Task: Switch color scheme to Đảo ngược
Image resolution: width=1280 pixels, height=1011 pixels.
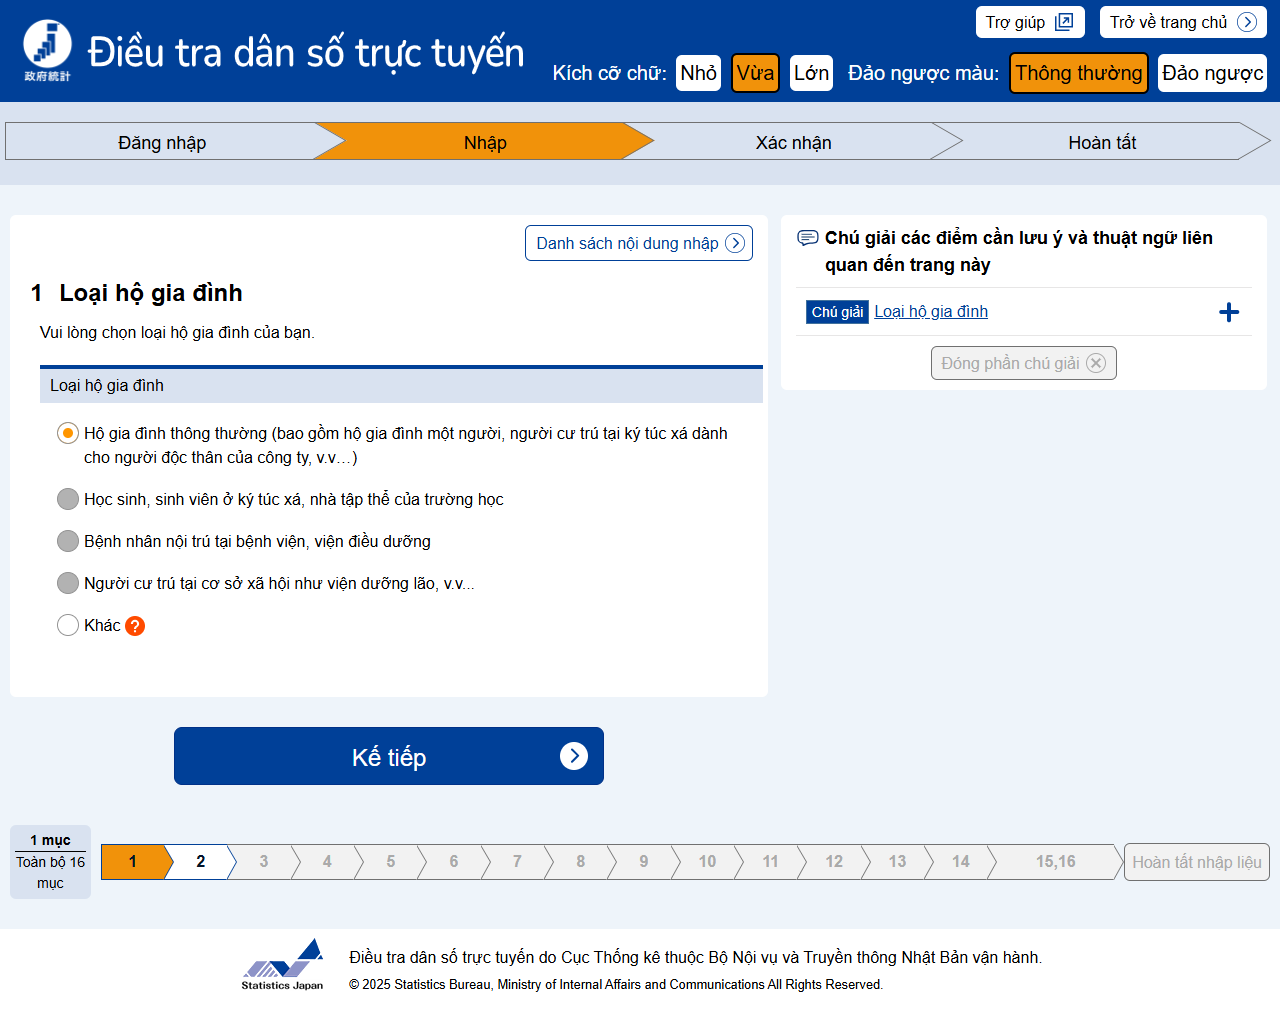Action: (x=1211, y=73)
